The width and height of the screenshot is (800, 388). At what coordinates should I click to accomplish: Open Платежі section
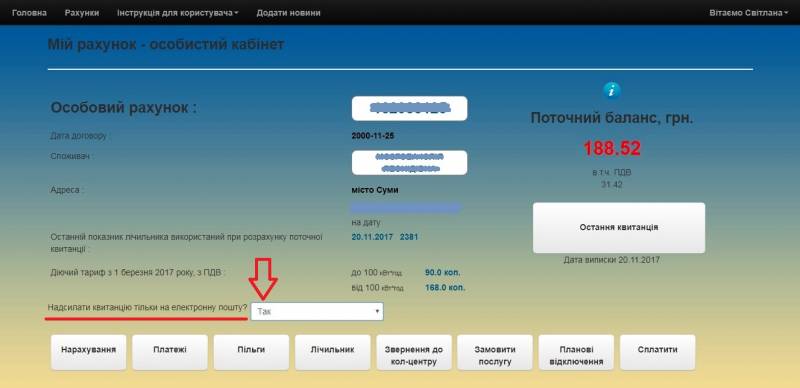tap(170, 352)
